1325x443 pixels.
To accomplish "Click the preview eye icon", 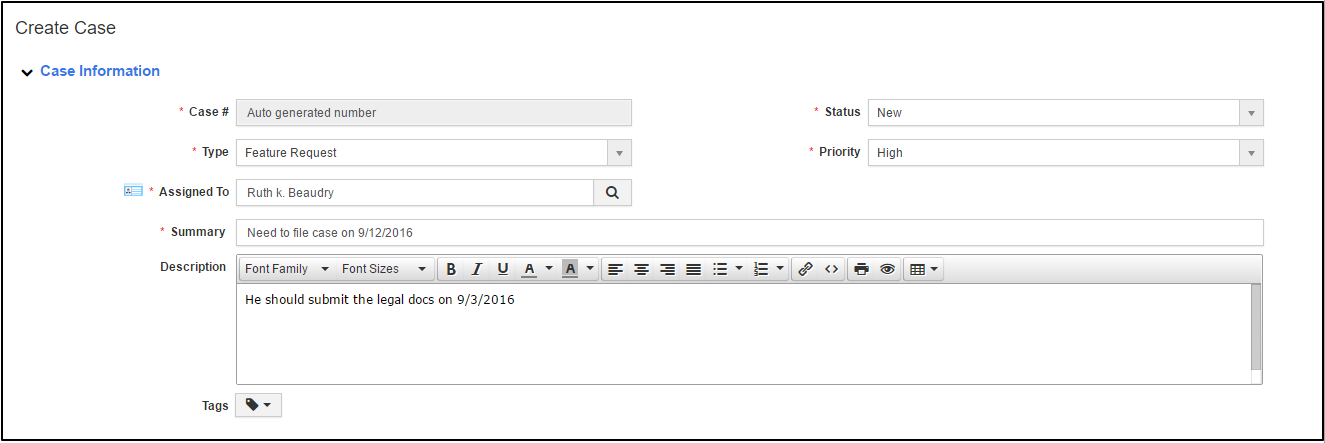I will [887, 269].
